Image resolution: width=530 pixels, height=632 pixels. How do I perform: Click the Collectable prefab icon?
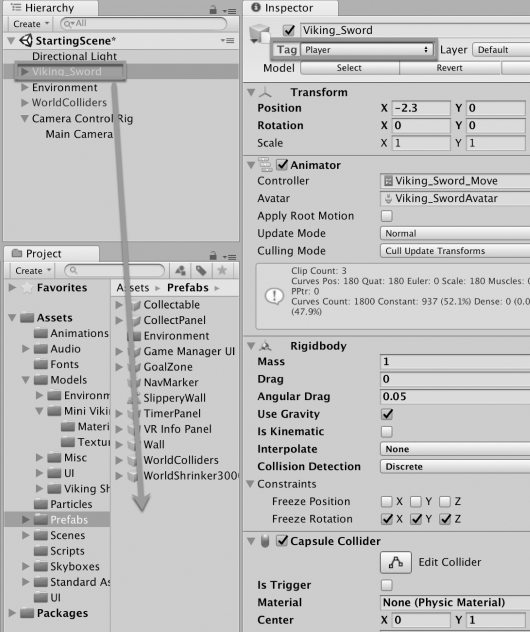point(135,305)
